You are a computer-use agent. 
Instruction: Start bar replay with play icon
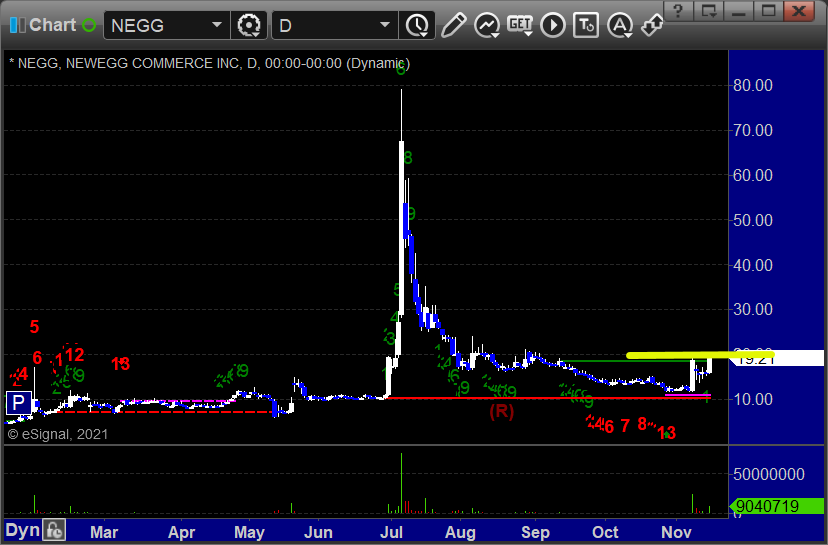553,25
